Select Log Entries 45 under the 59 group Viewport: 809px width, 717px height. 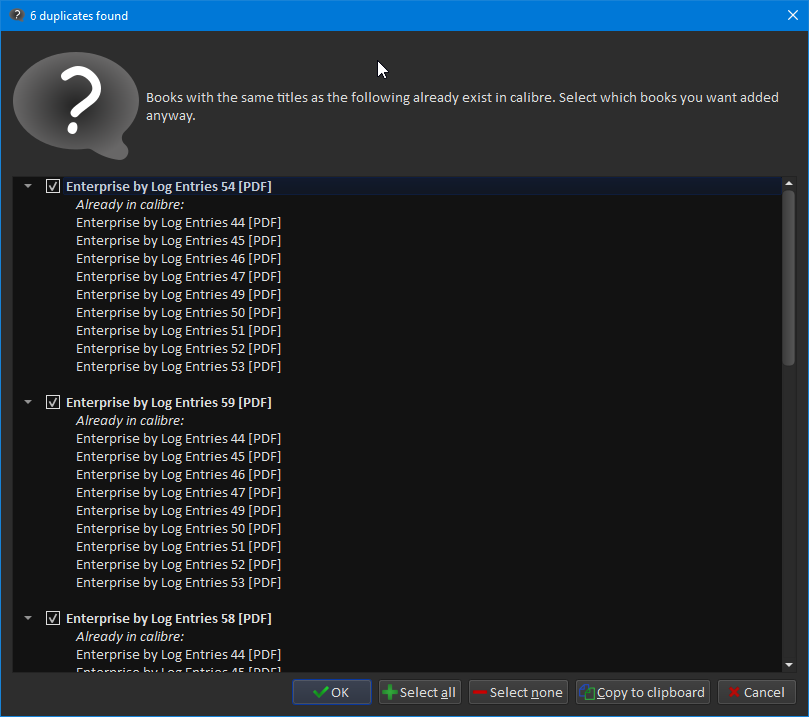(179, 457)
